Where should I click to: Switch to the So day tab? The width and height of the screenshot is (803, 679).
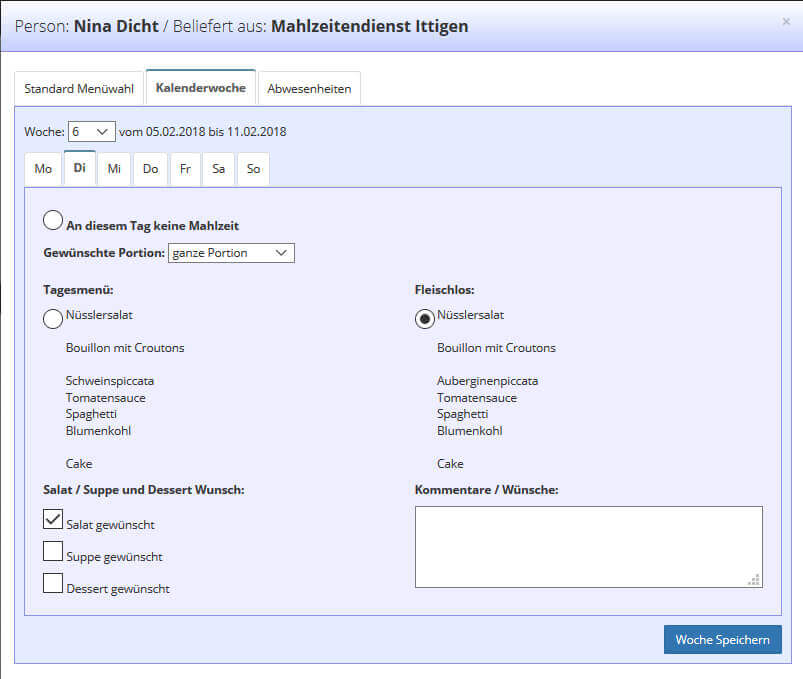click(x=253, y=169)
